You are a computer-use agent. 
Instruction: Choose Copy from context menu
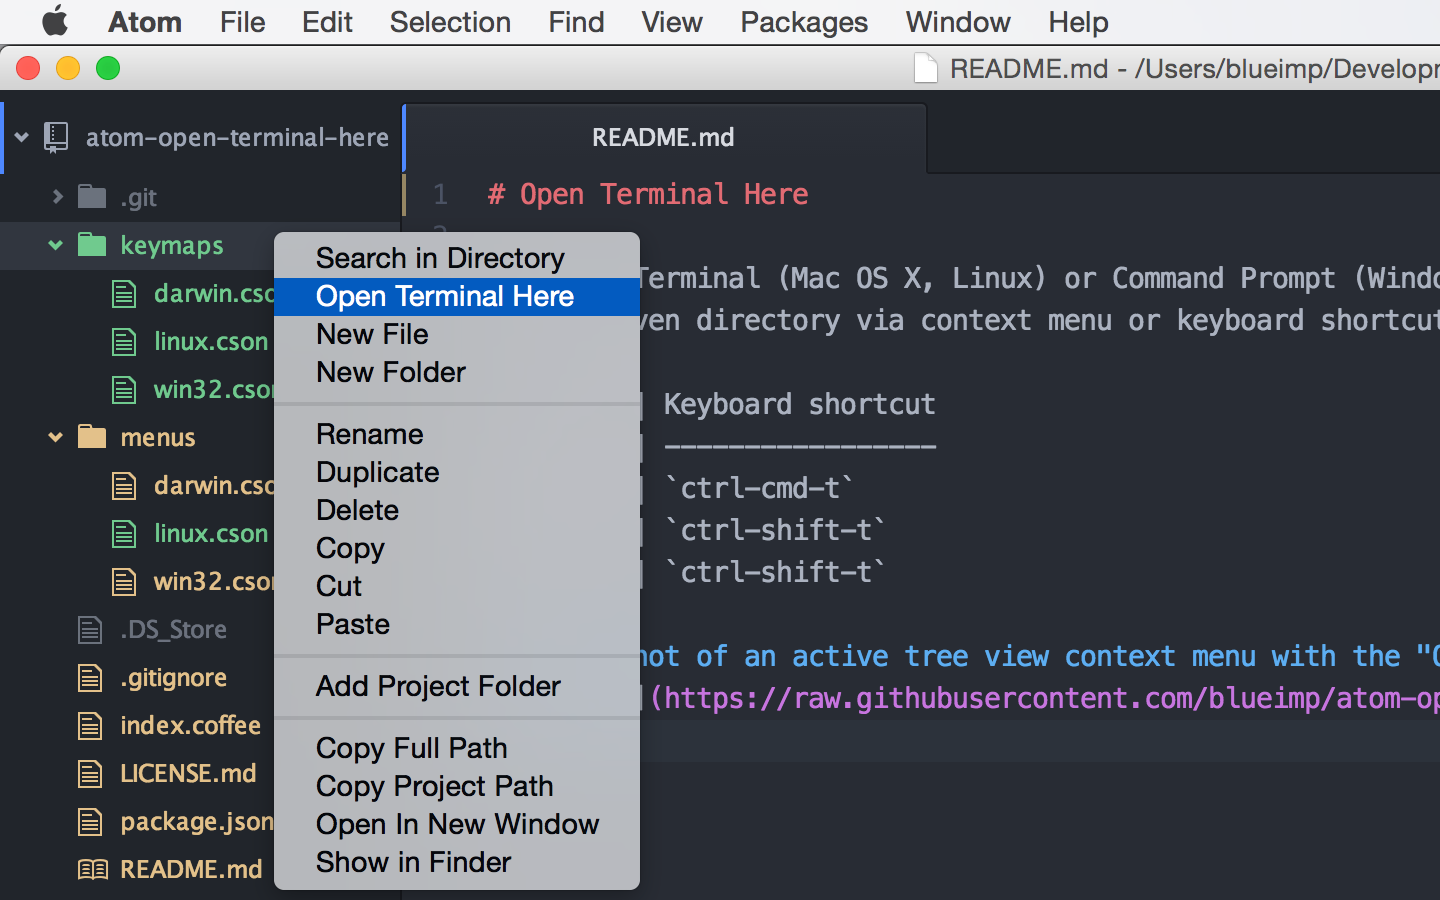tap(457, 548)
